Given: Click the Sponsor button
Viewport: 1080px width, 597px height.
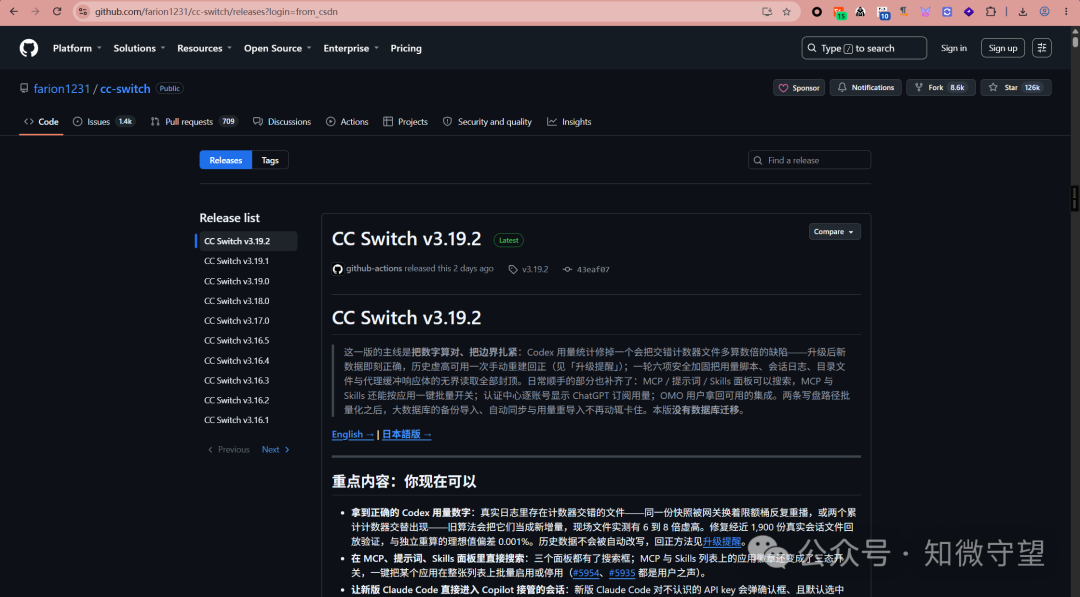Looking at the screenshot, I should [x=799, y=87].
